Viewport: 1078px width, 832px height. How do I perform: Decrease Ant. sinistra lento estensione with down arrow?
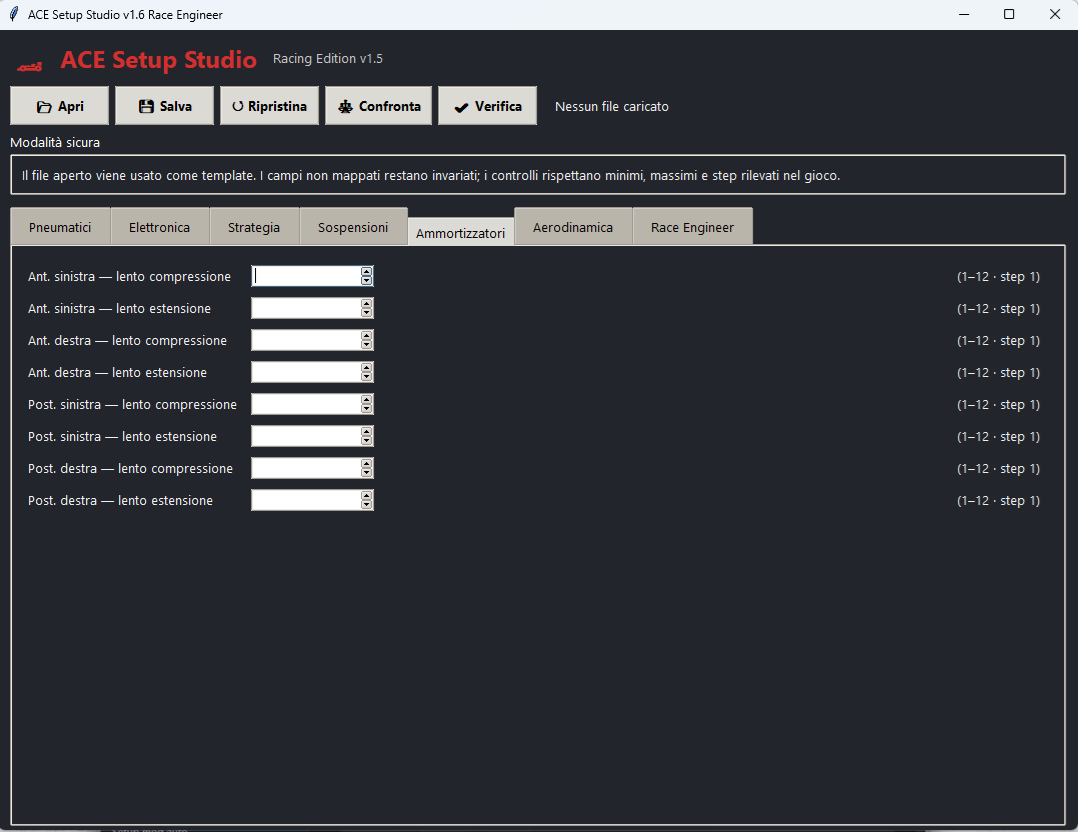coord(366,313)
